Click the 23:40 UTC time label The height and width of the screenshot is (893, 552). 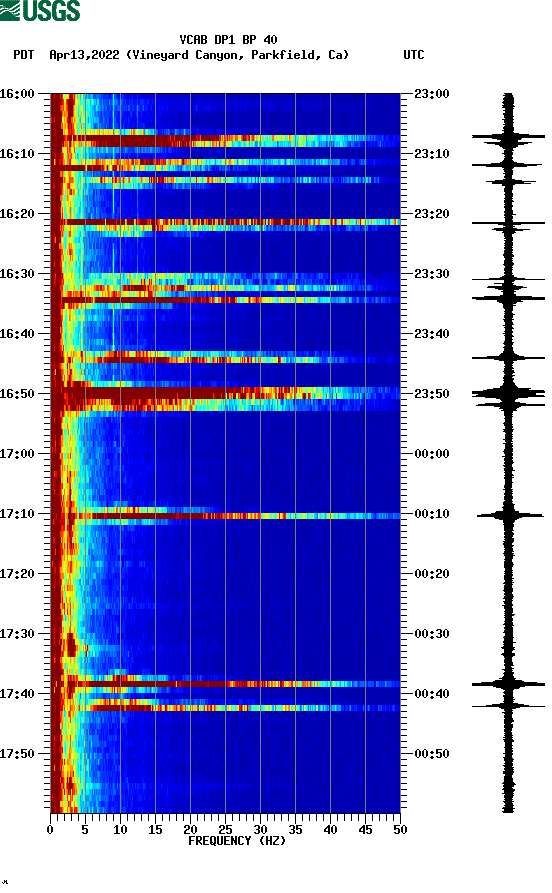coord(432,334)
